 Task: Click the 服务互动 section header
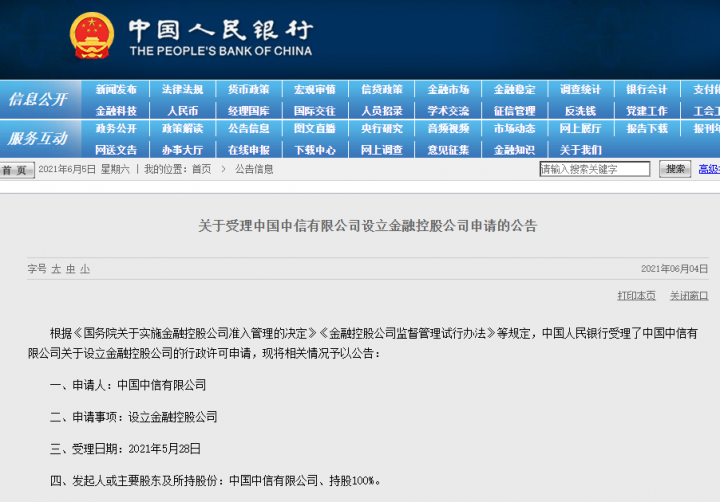[x=38, y=138]
